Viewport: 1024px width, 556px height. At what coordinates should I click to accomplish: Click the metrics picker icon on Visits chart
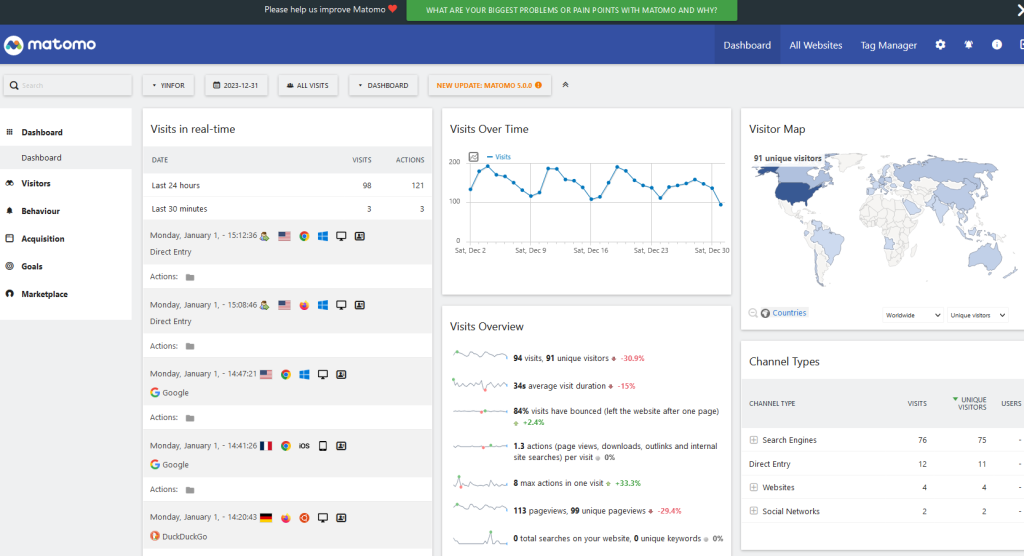point(474,157)
